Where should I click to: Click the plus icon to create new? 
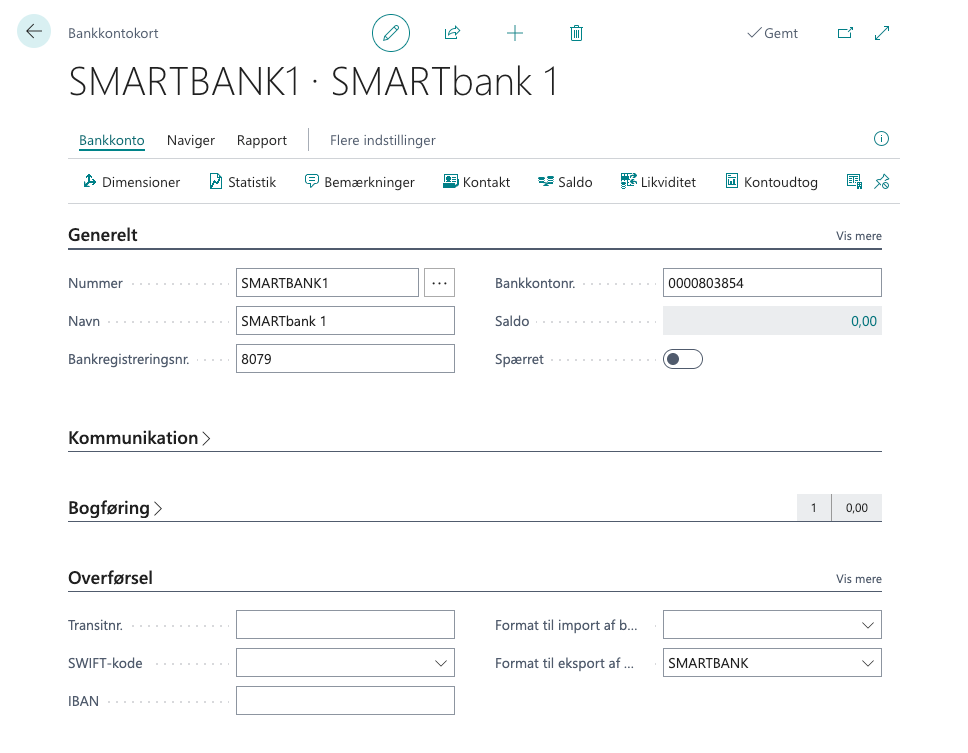(515, 33)
